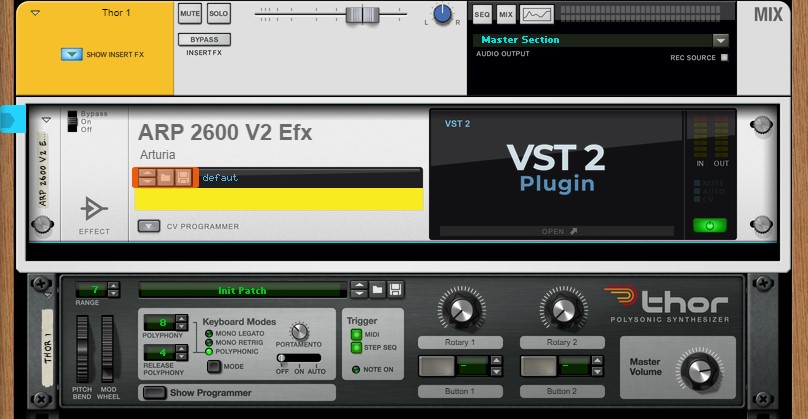Click the blue insert-point arrow tab

[12, 119]
